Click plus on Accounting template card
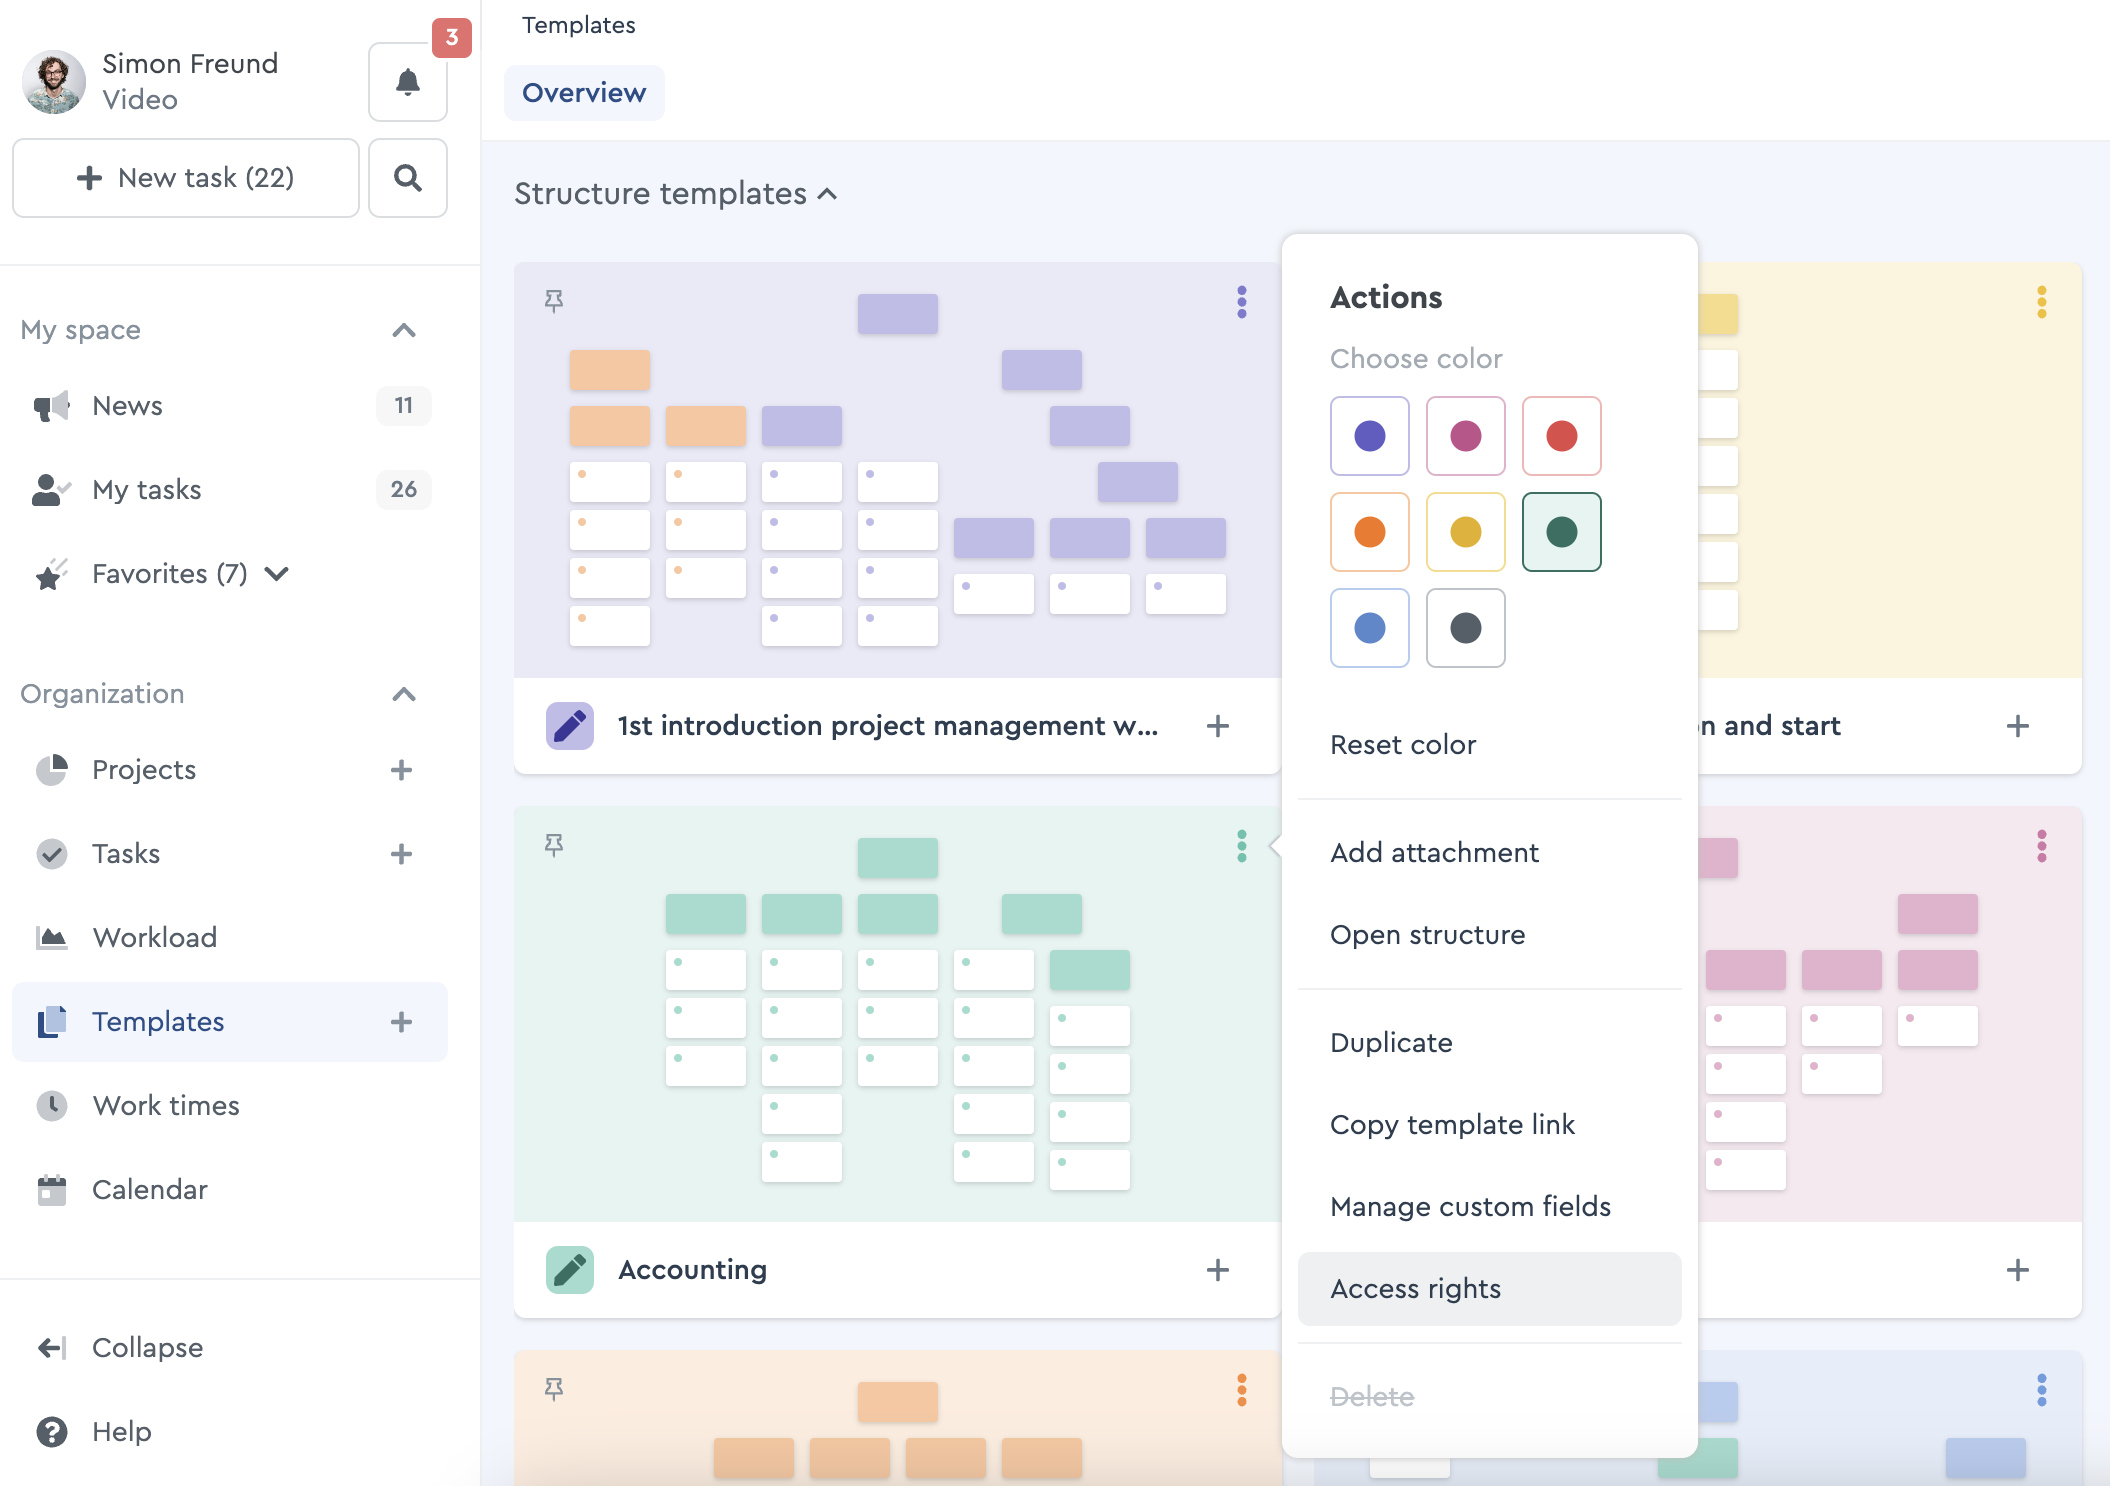 1218,1270
